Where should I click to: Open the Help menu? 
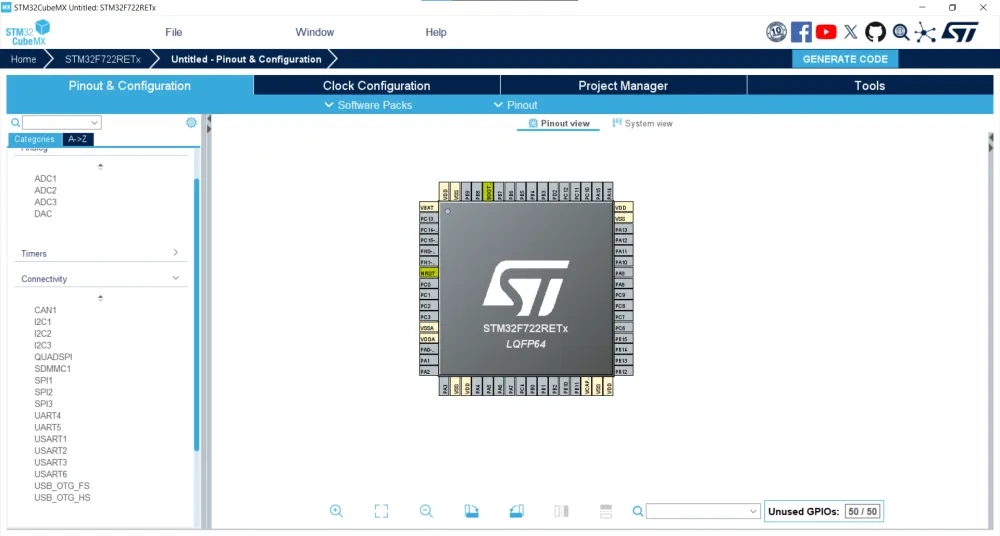tap(436, 32)
